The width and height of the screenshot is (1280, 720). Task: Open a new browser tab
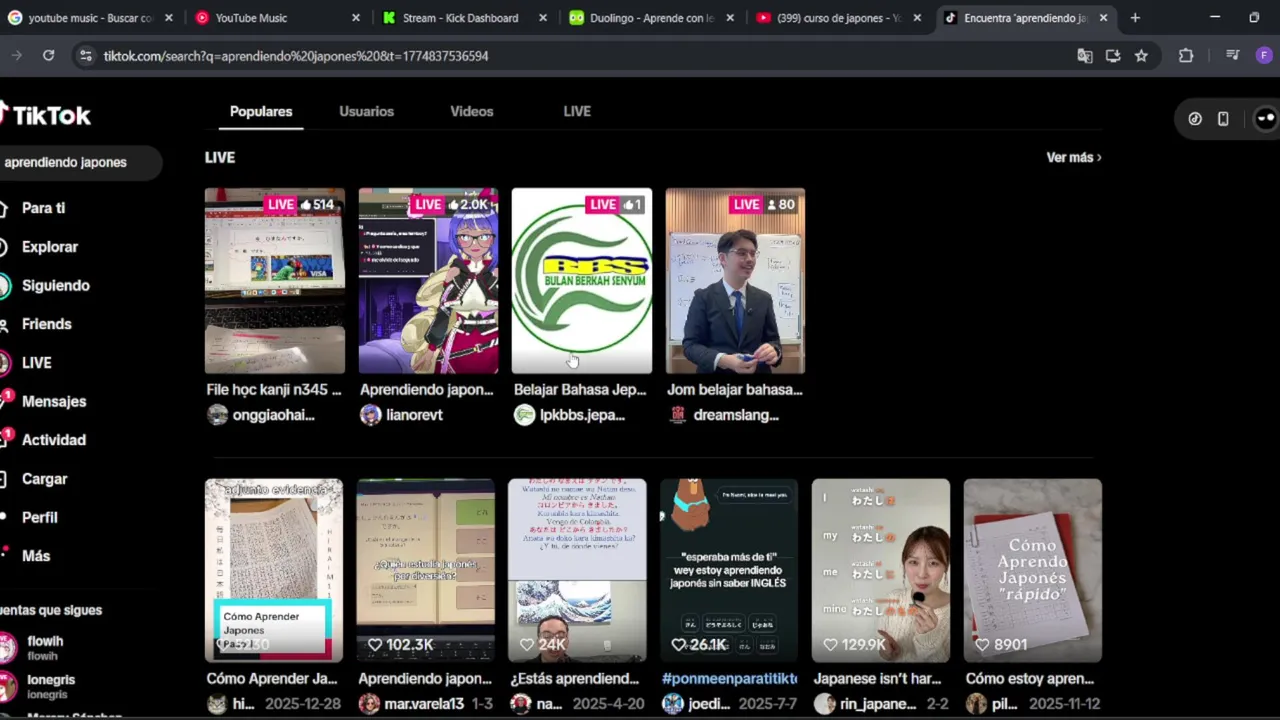(x=1135, y=18)
